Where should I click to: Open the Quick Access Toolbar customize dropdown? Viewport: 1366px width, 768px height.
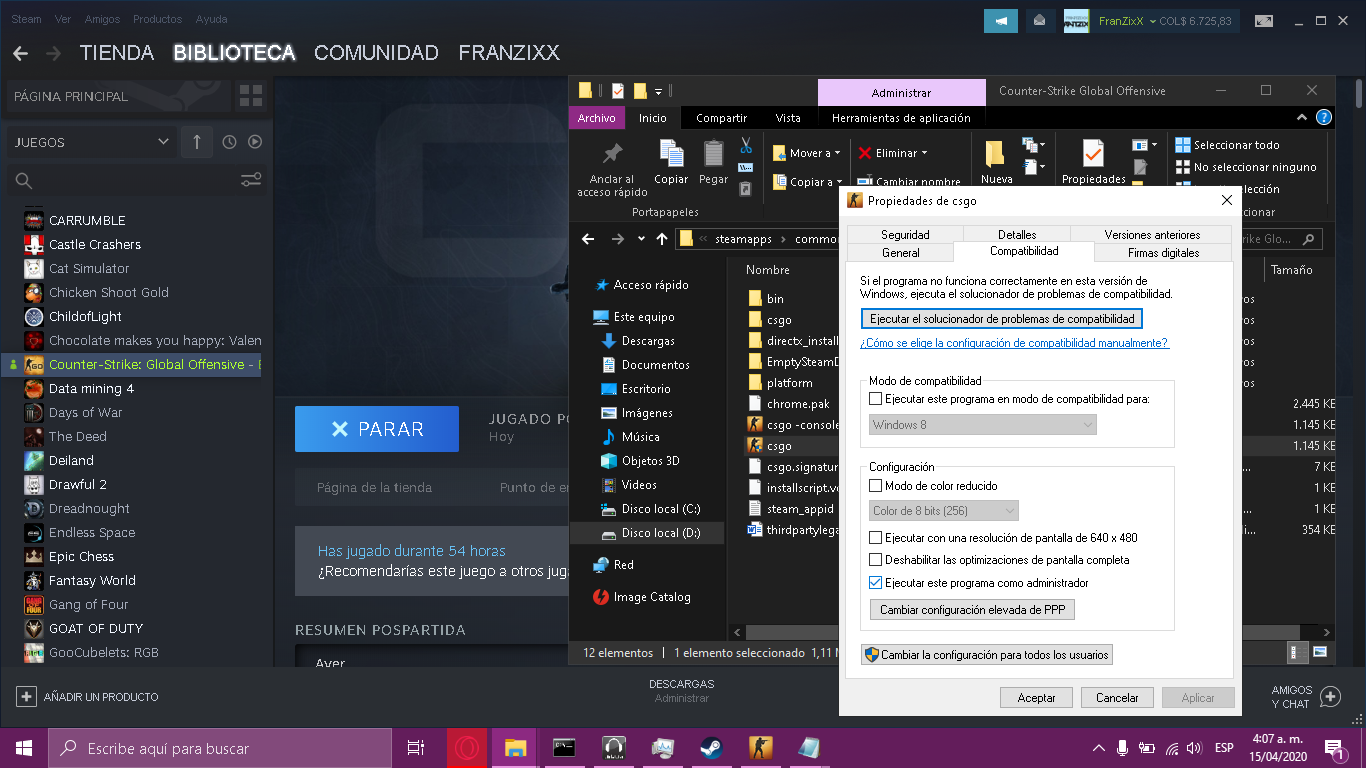[659, 91]
